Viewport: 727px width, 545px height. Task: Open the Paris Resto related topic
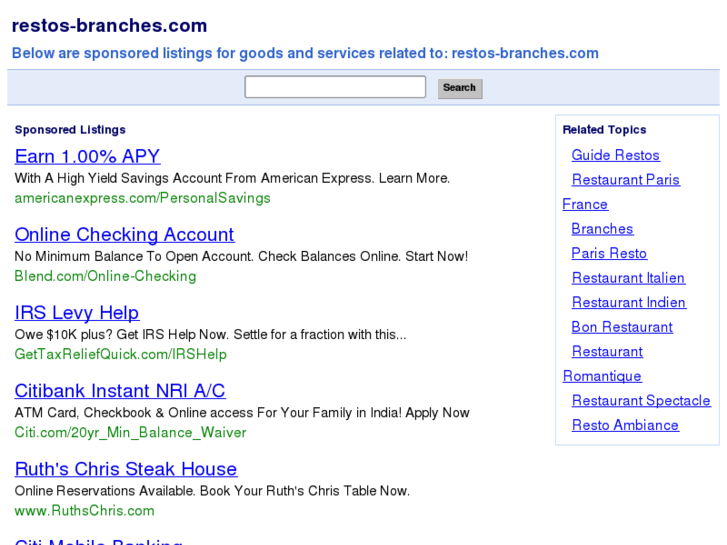point(609,253)
